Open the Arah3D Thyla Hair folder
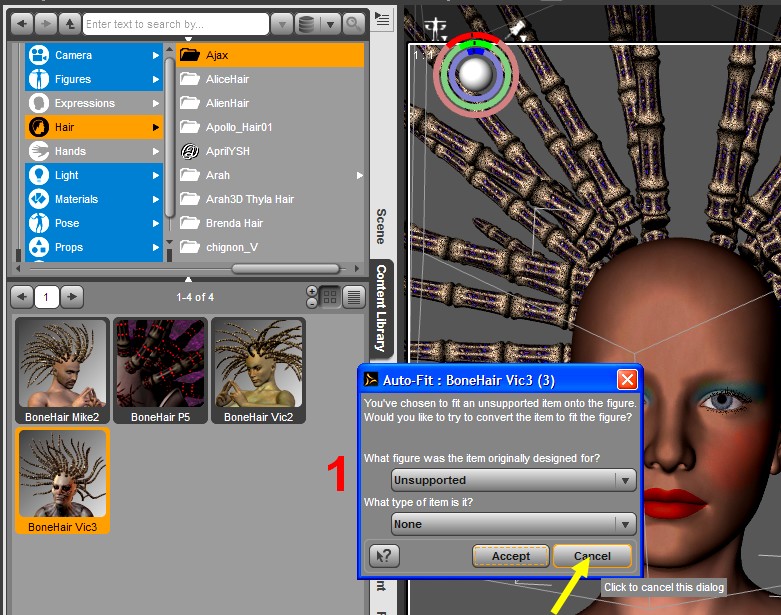The image size is (781, 615). pos(270,199)
